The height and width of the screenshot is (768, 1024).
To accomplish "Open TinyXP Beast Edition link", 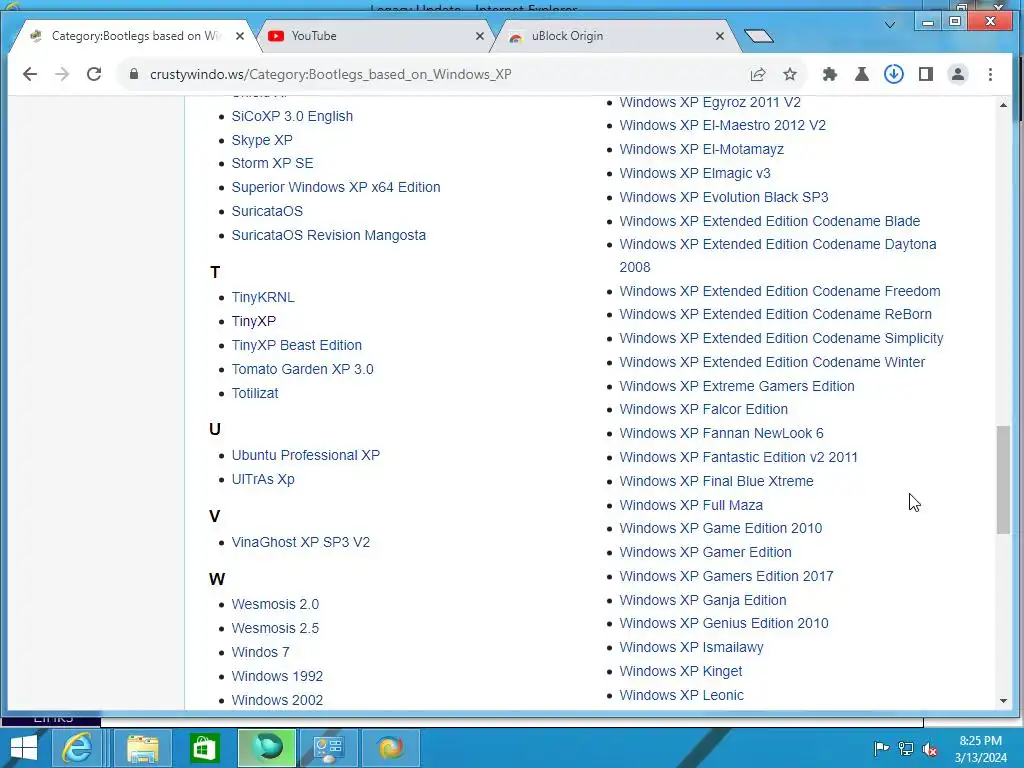I will tap(296, 345).
